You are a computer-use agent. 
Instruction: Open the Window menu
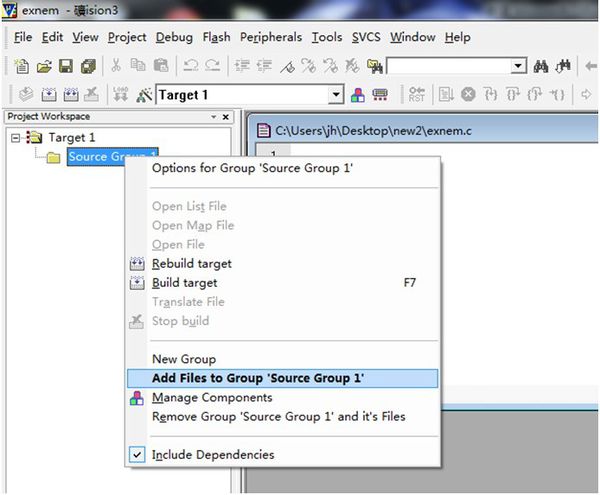pos(412,37)
